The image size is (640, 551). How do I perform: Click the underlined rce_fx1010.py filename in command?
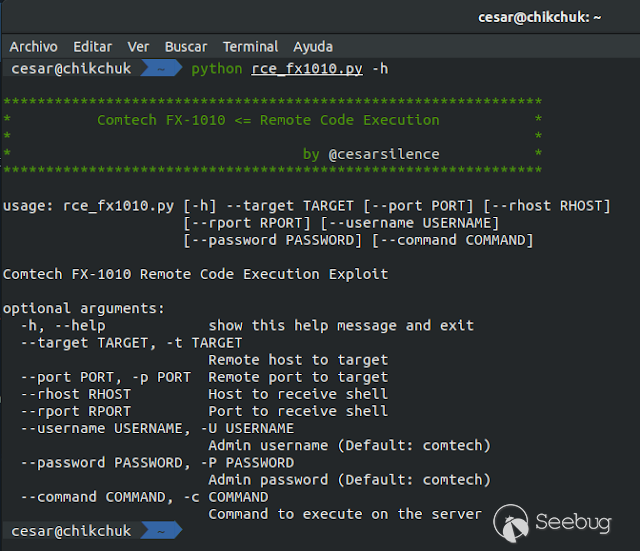307,69
